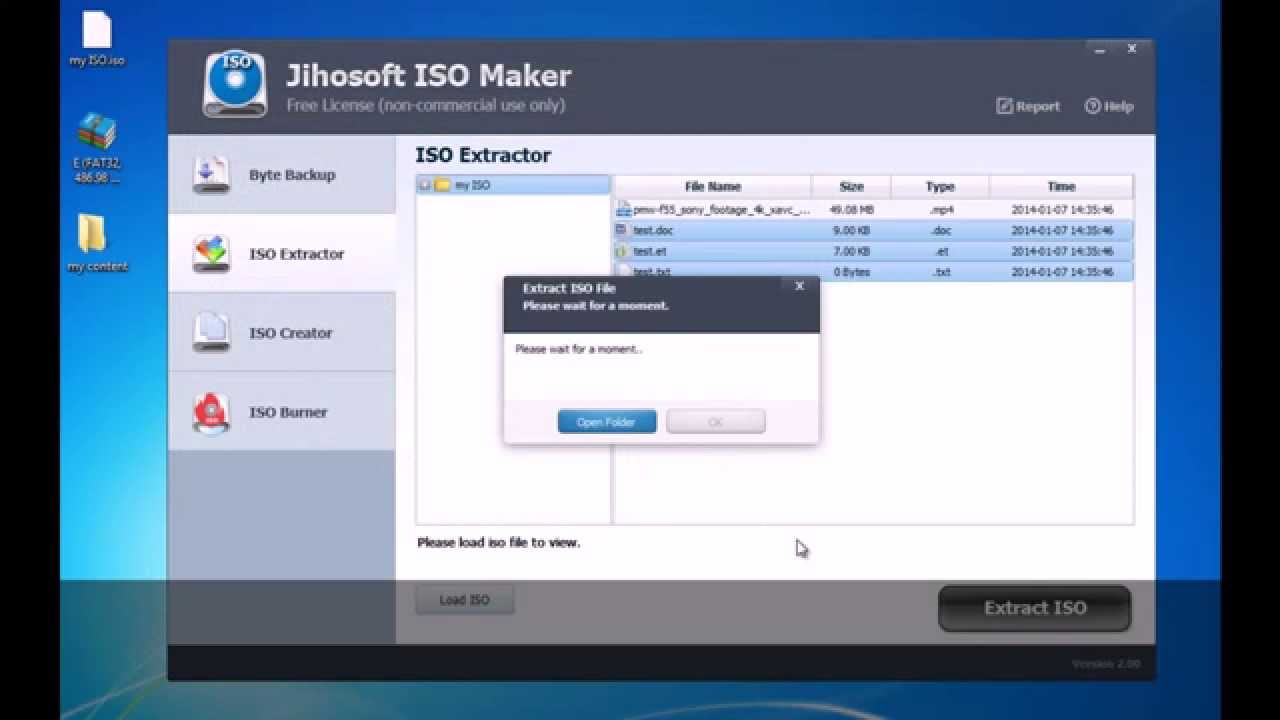Sort by Type column header
Image resolution: width=1280 pixels, height=720 pixels.
(940, 186)
